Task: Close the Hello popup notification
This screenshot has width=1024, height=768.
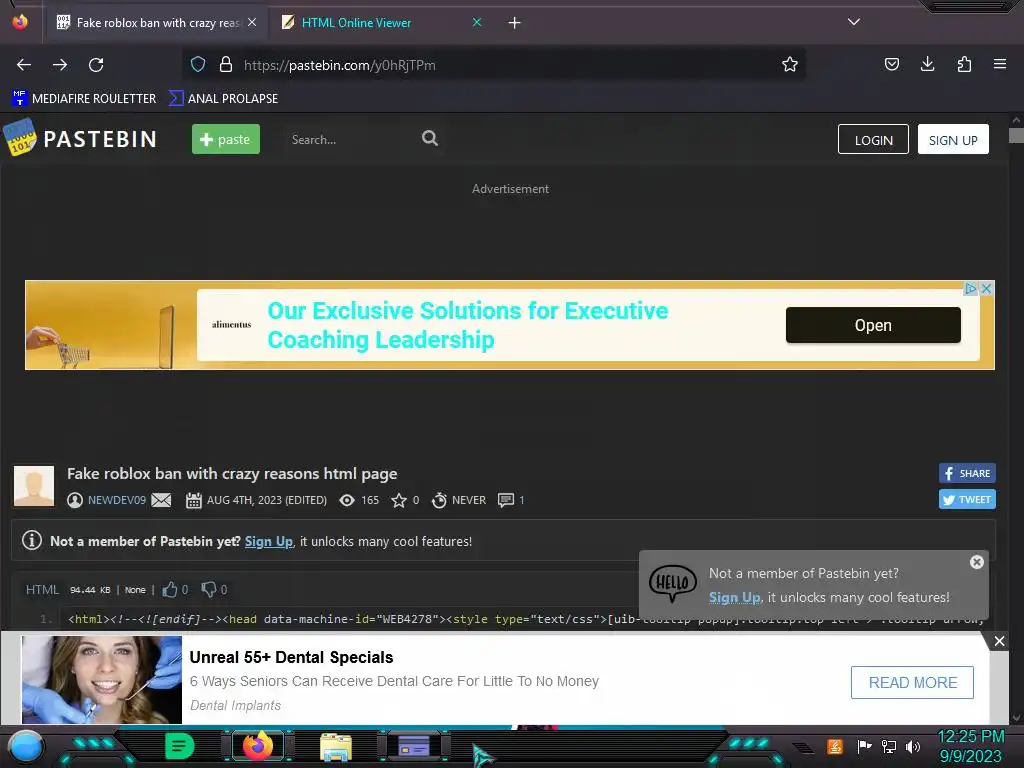Action: point(976,562)
